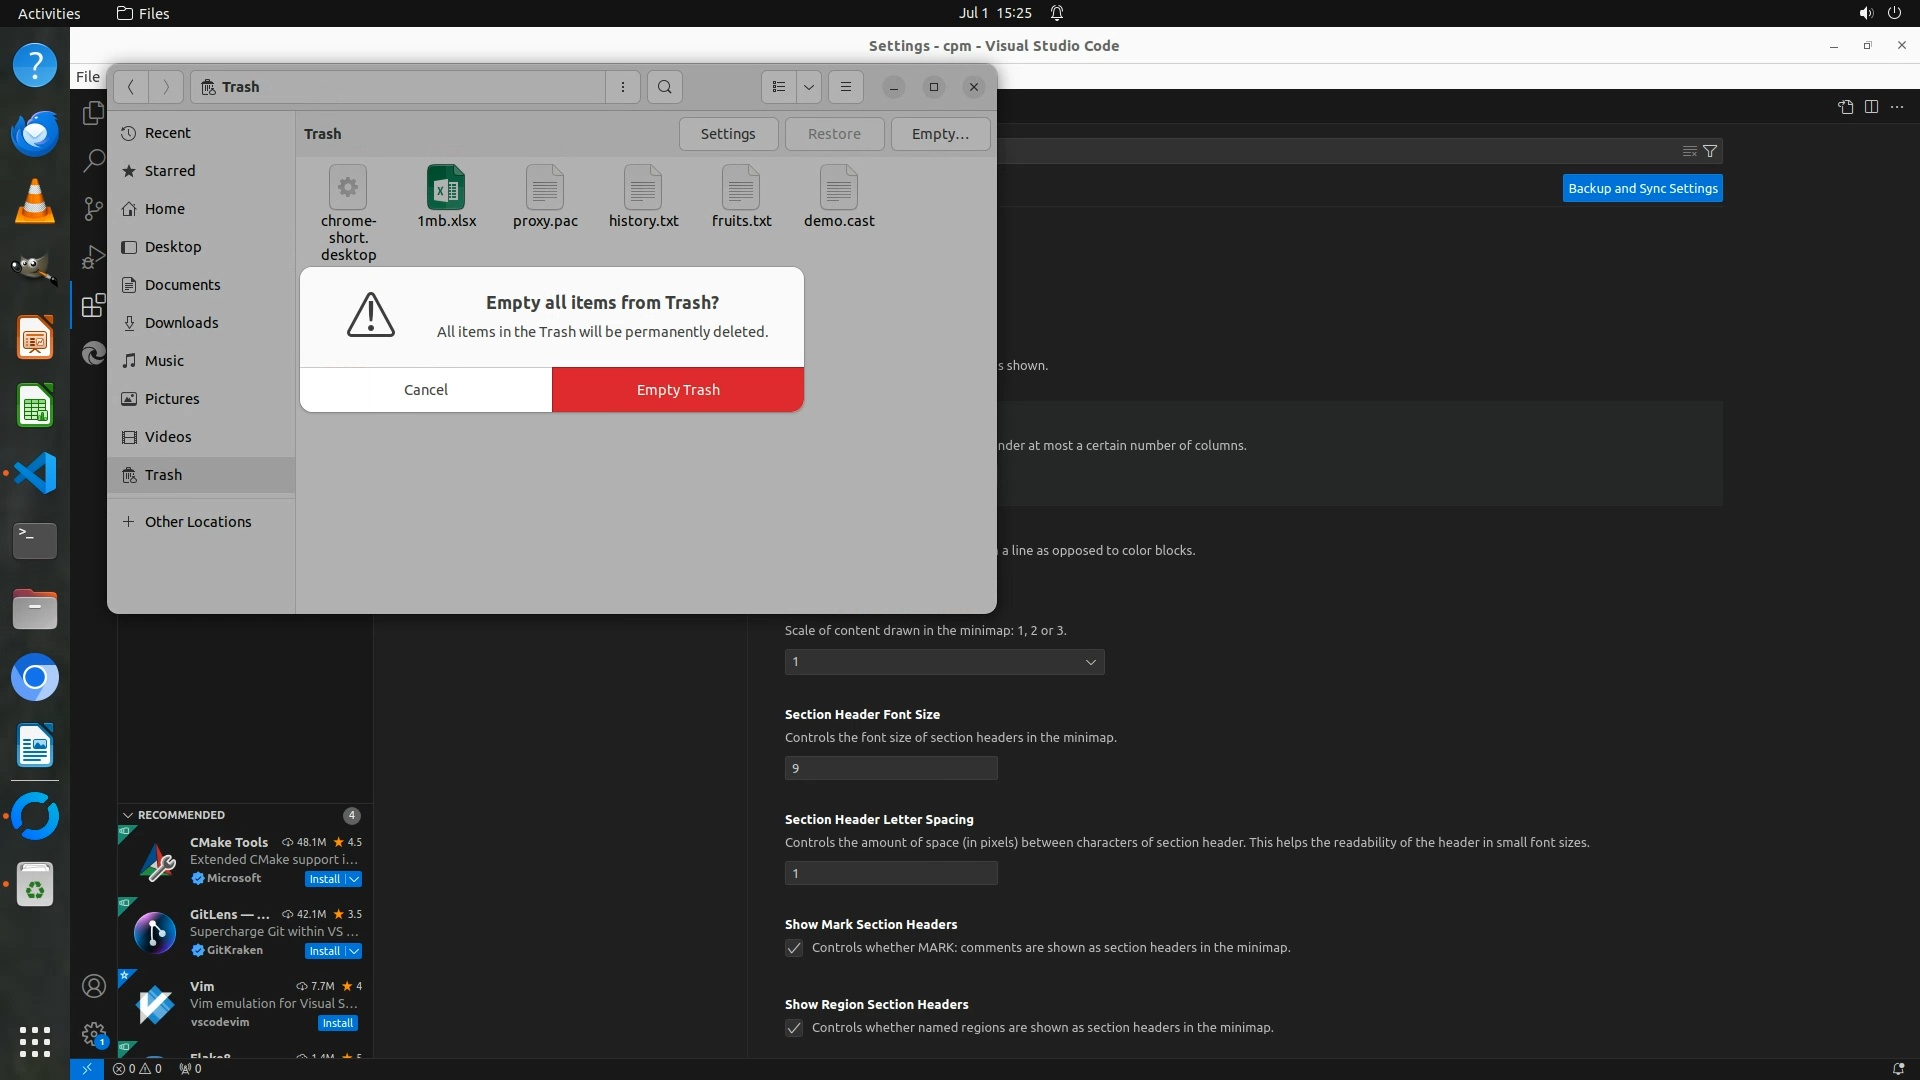1920x1080 pixels.
Task: Toggle Show Region Section Headers checkbox
Action: (794, 1028)
